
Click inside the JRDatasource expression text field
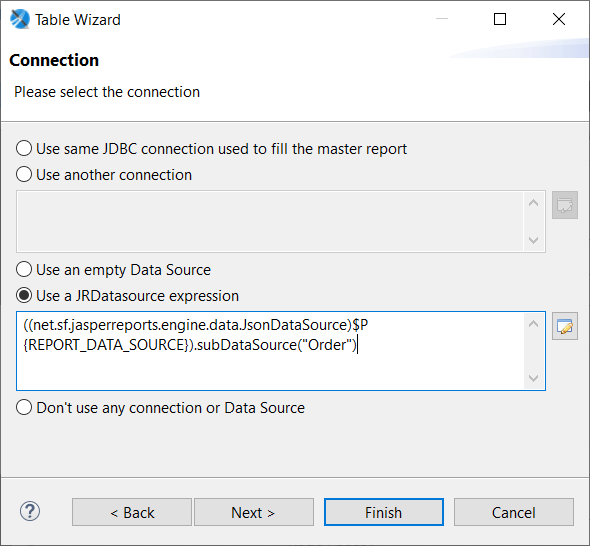point(270,351)
